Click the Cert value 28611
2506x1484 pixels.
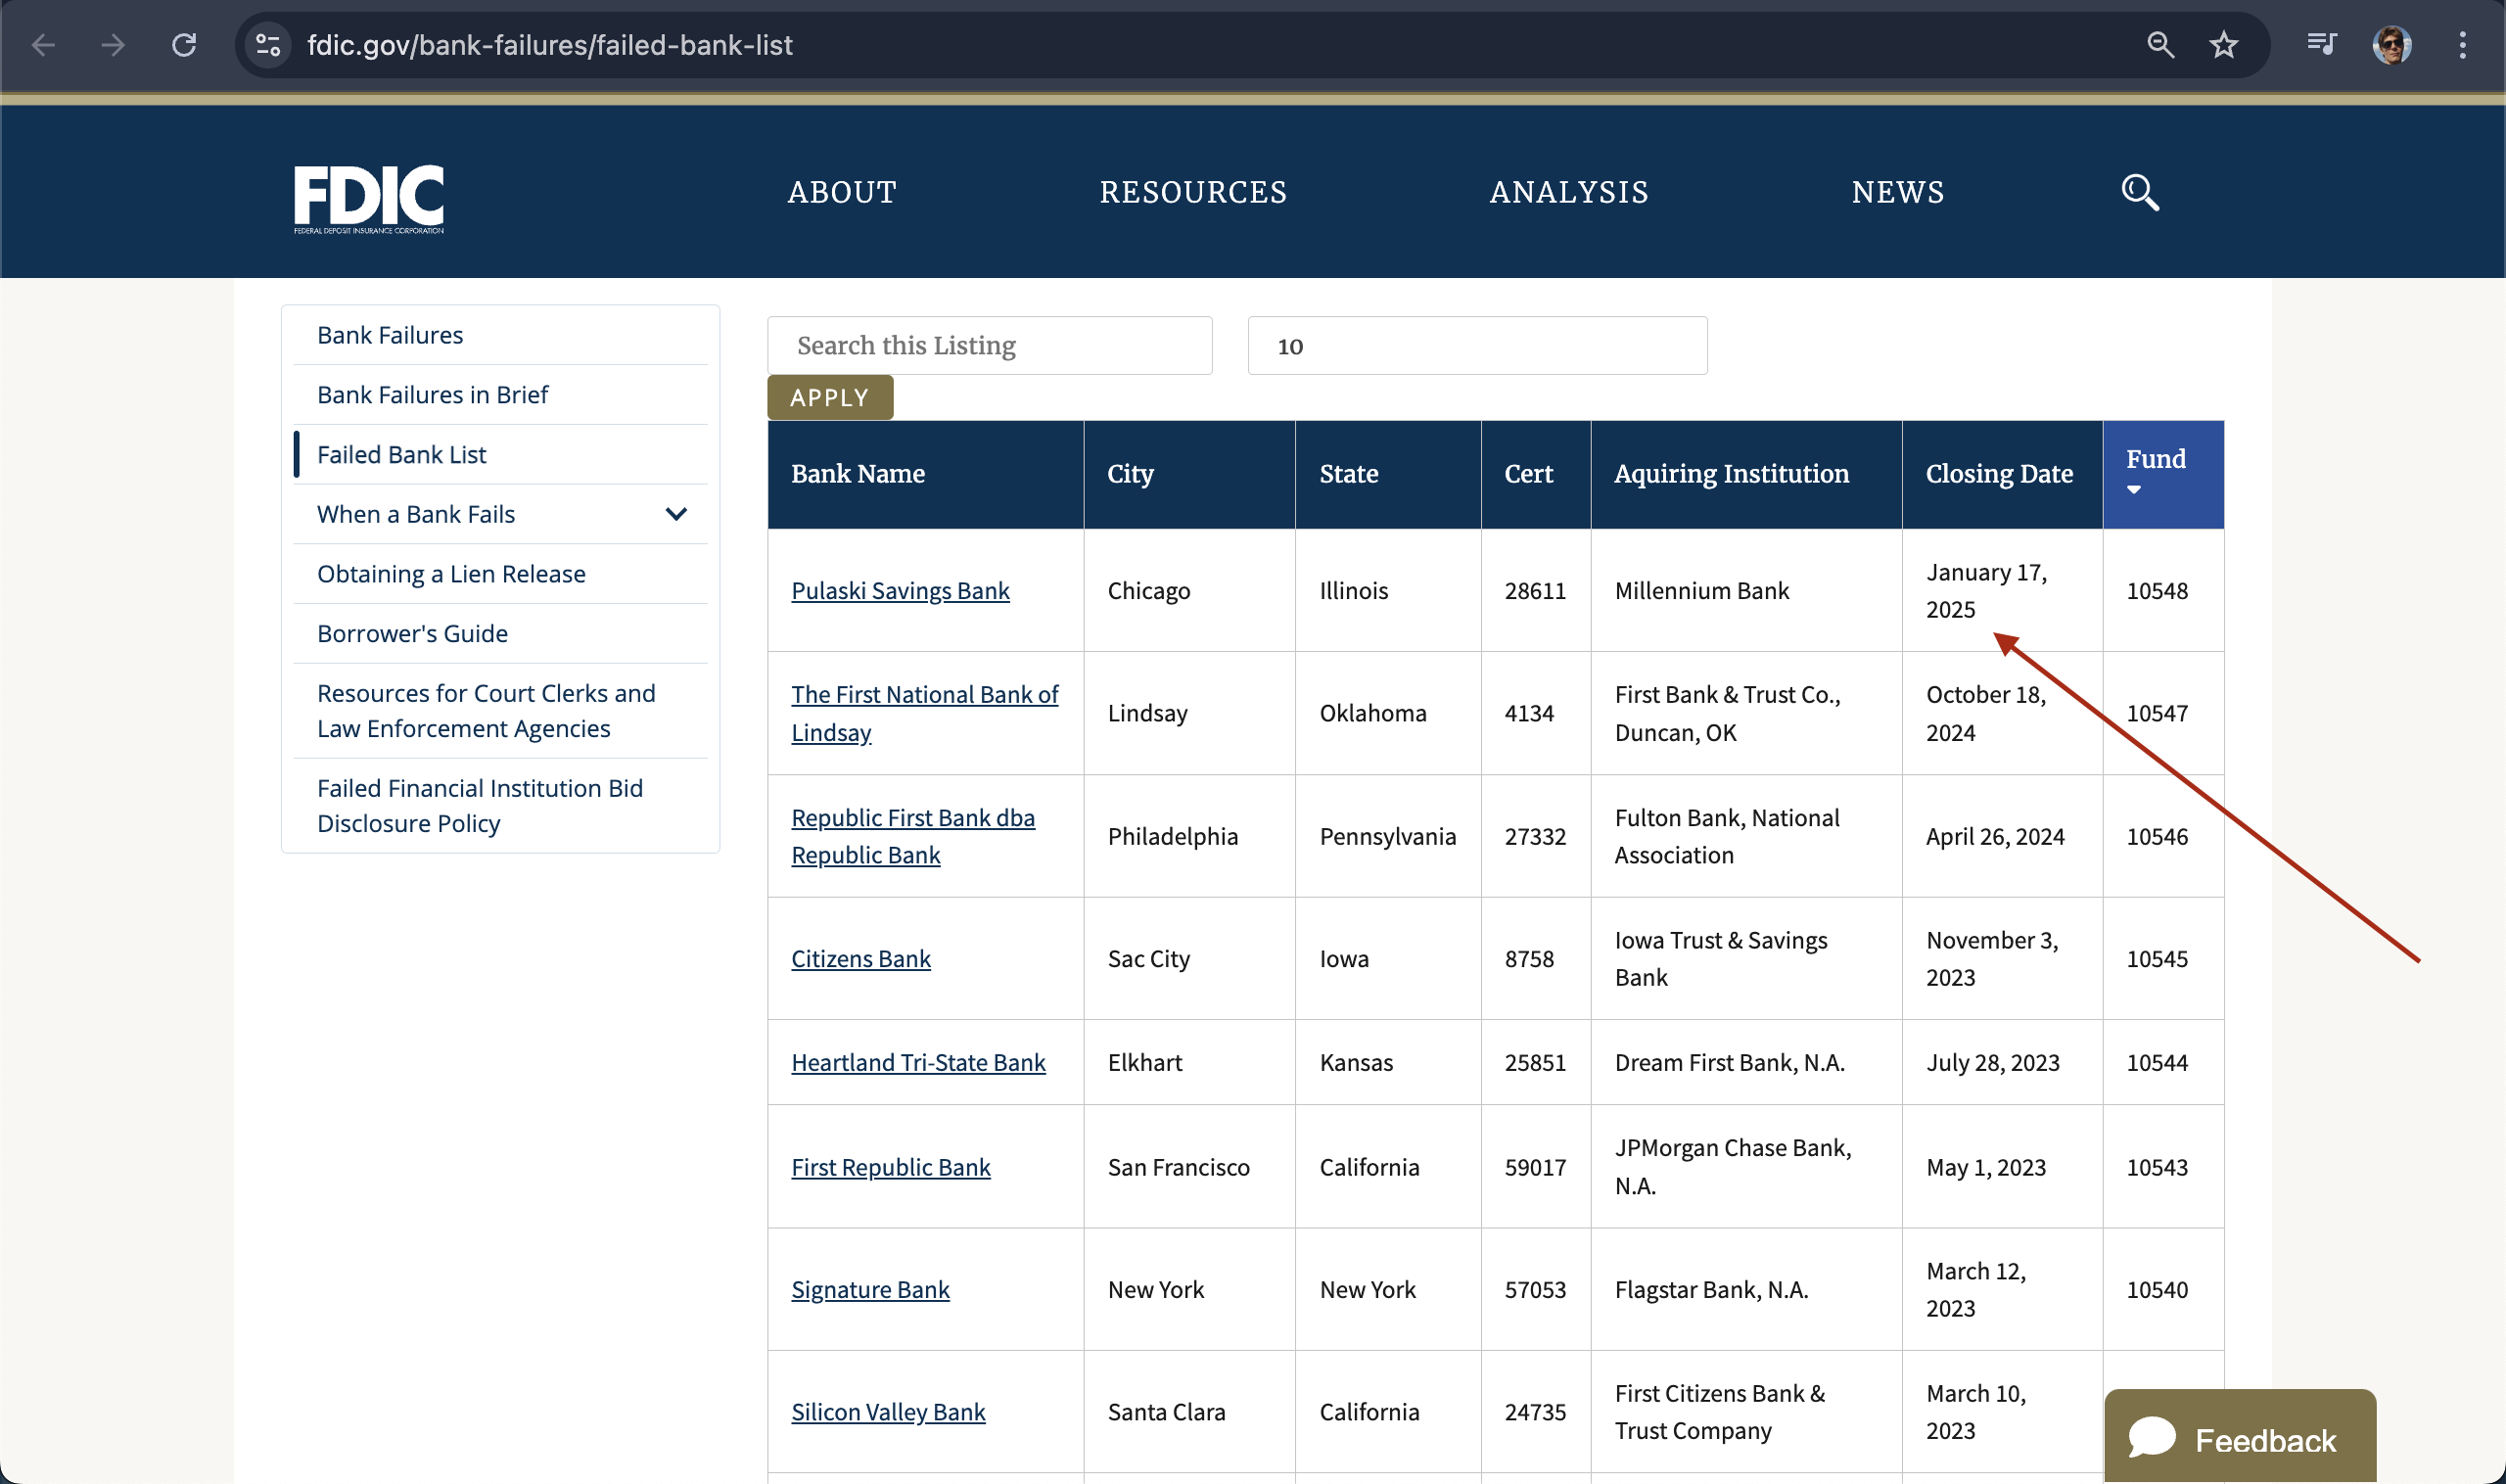pyautogui.click(x=1535, y=591)
